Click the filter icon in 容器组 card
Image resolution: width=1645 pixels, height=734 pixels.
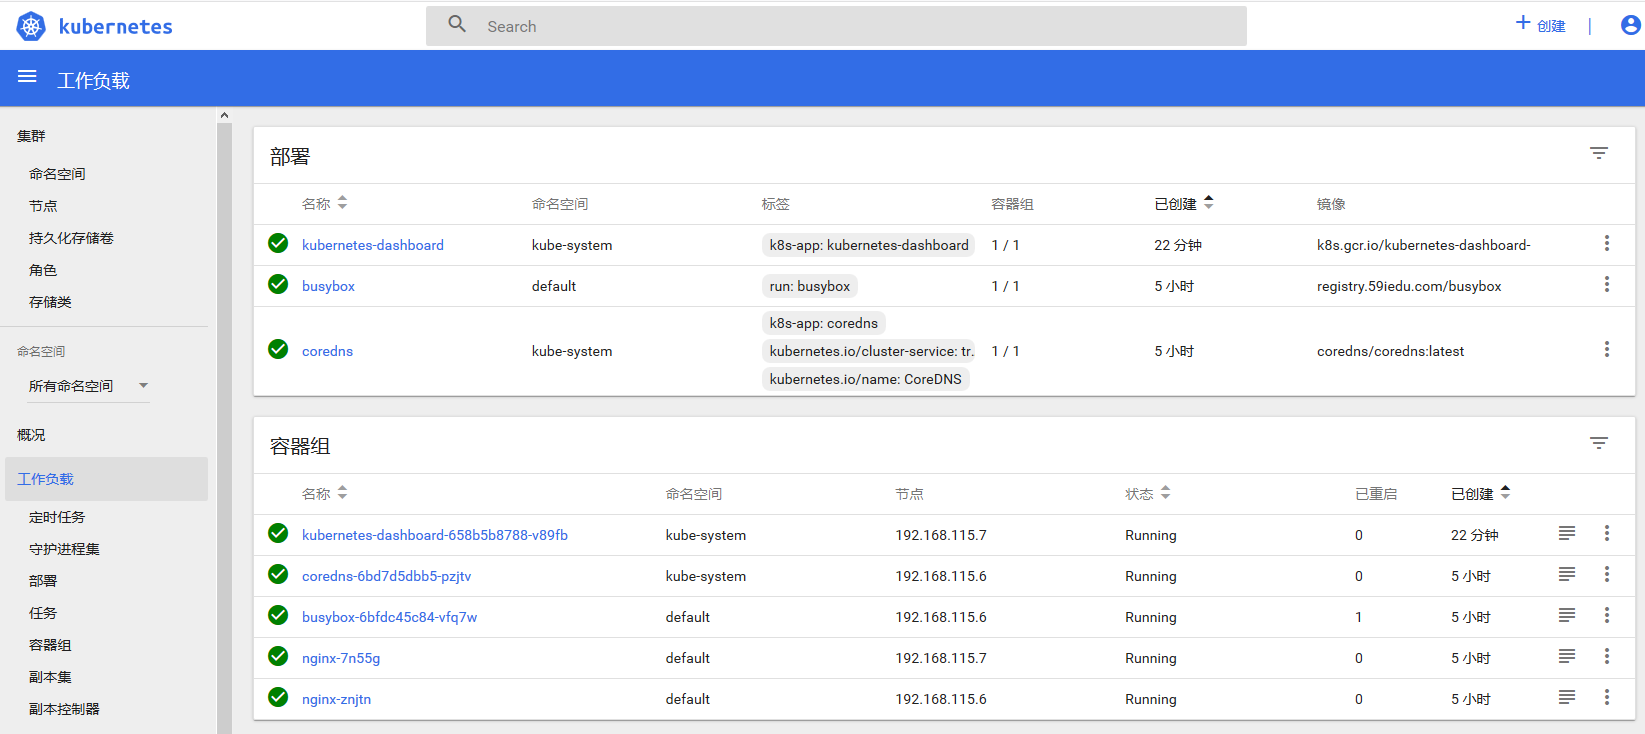pos(1598,443)
